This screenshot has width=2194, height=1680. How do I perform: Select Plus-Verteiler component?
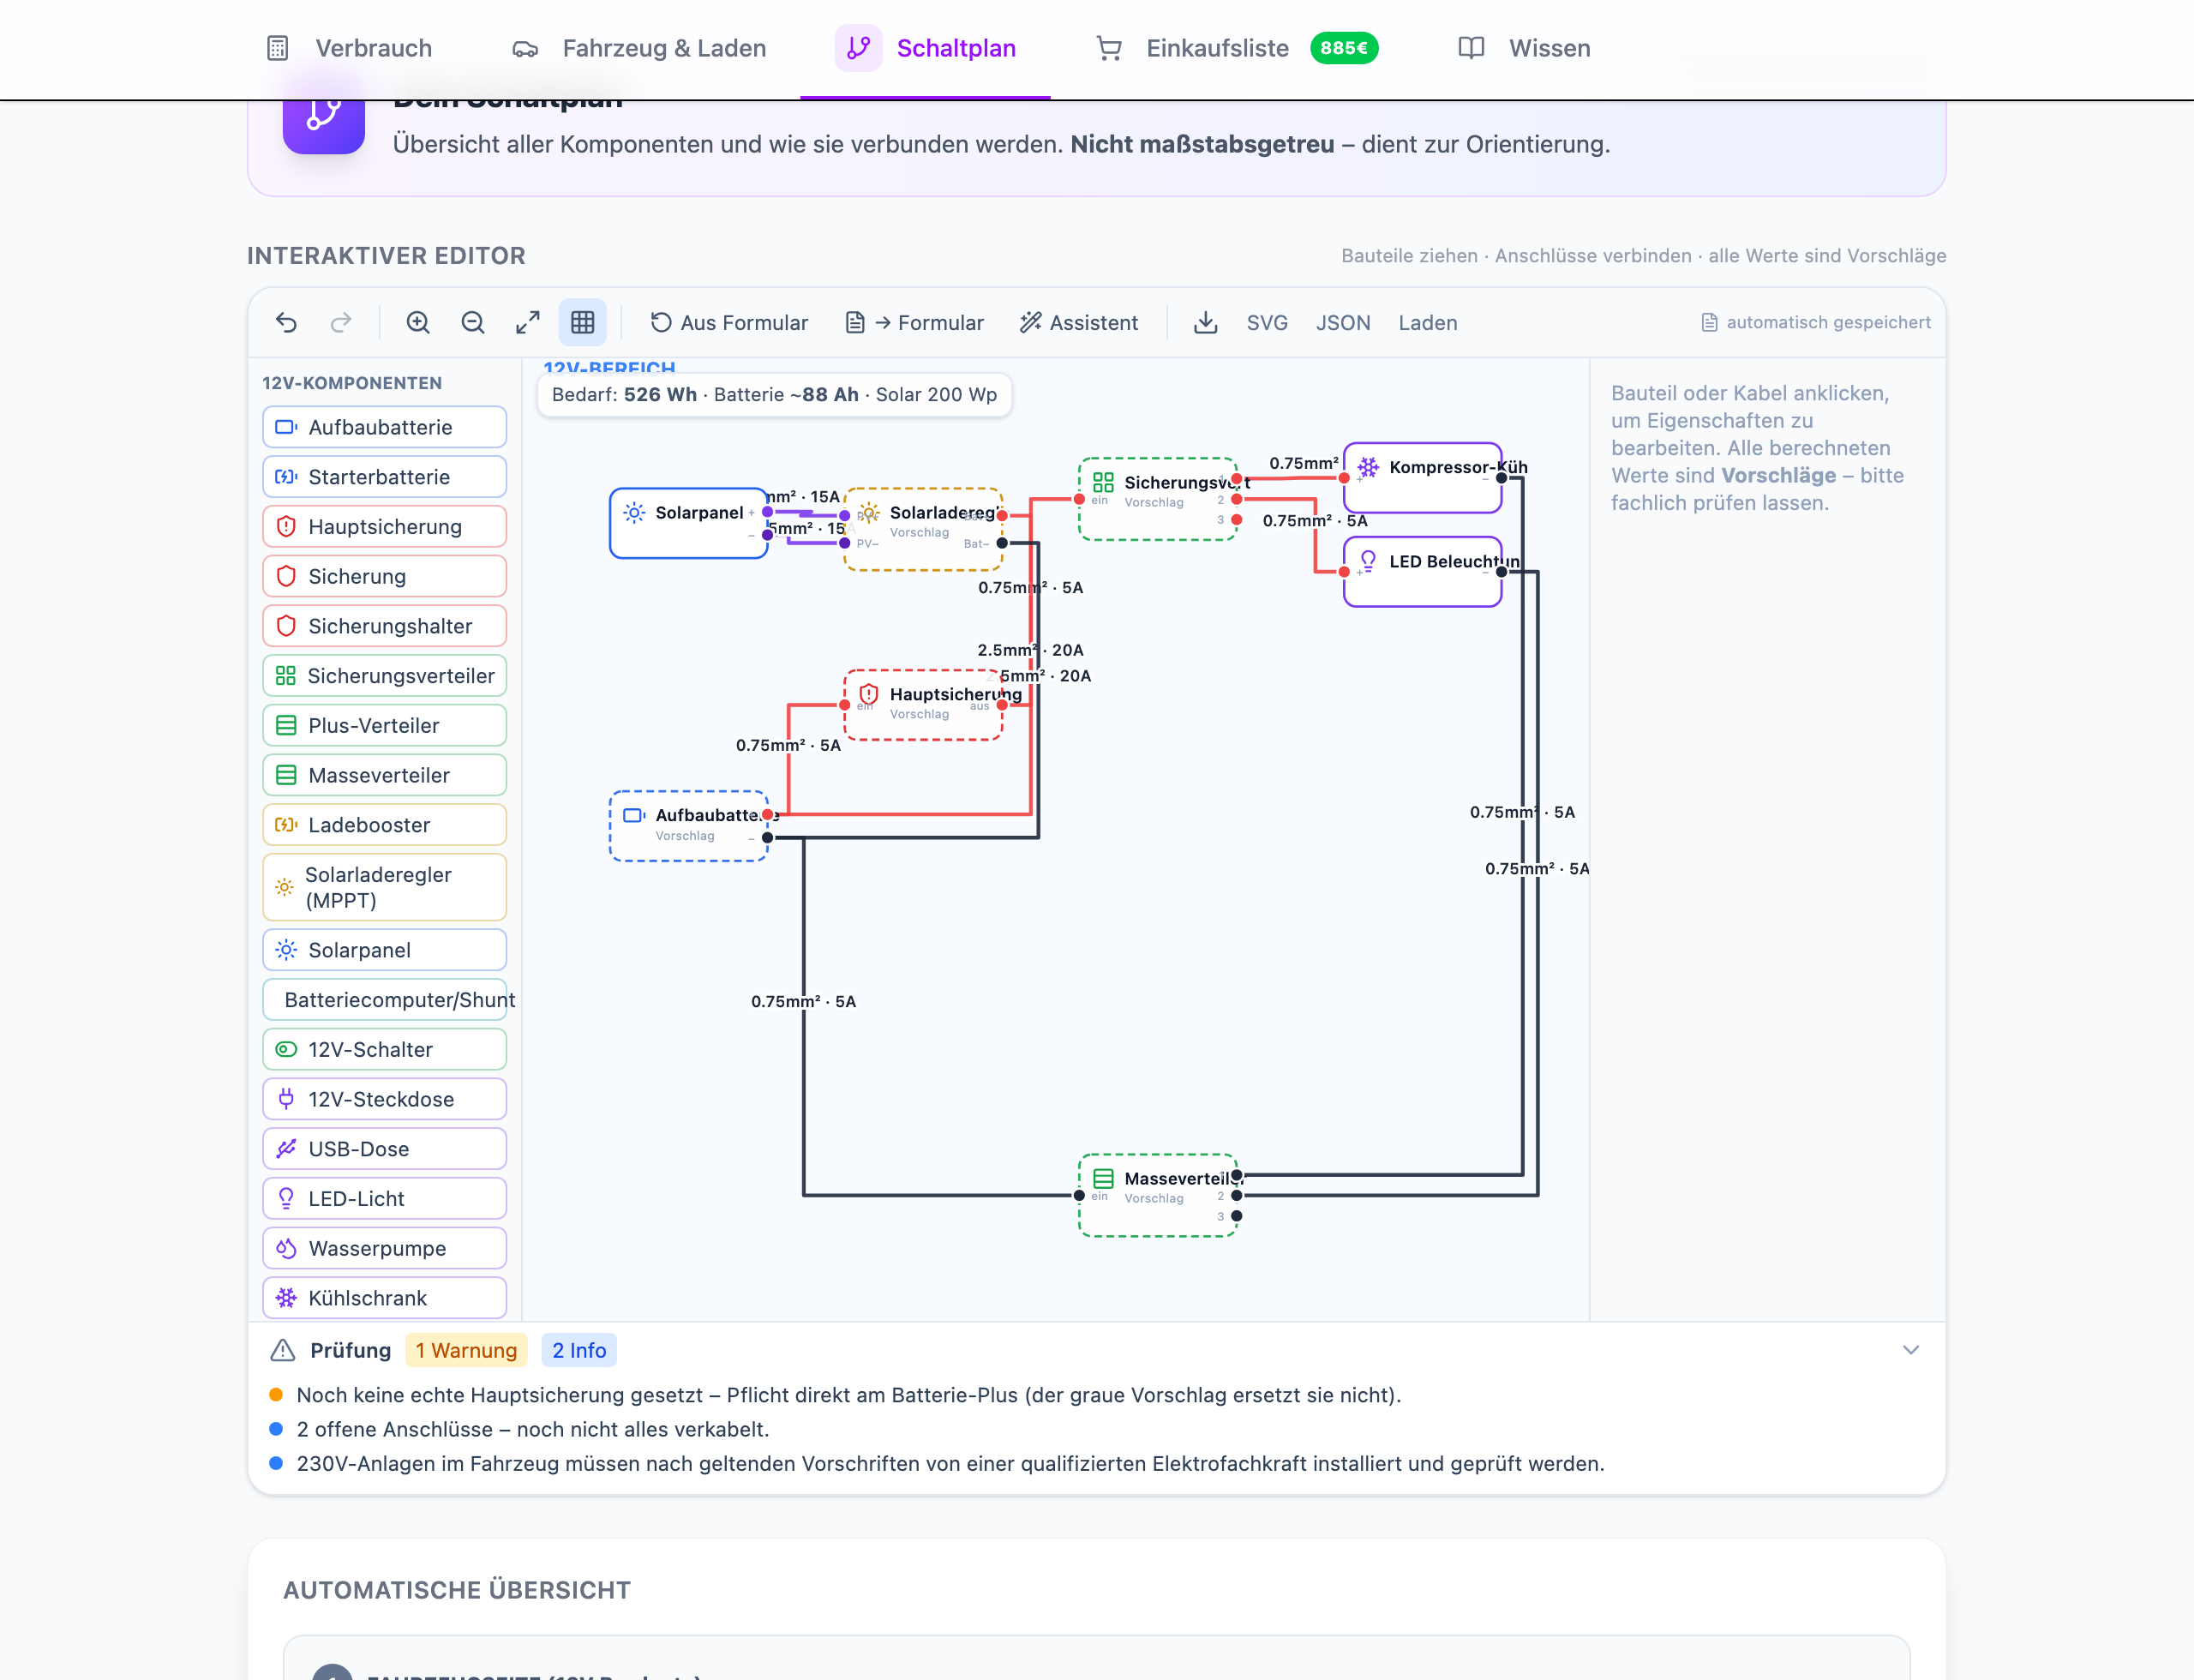click(385, 725)
